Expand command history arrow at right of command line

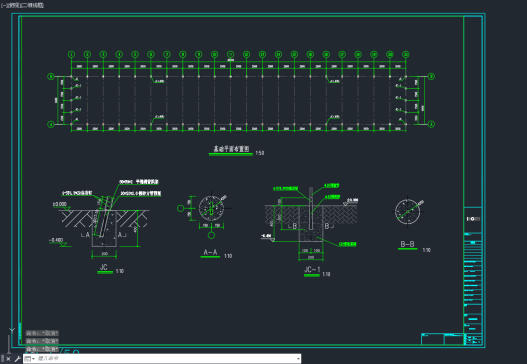coord(298,359)
